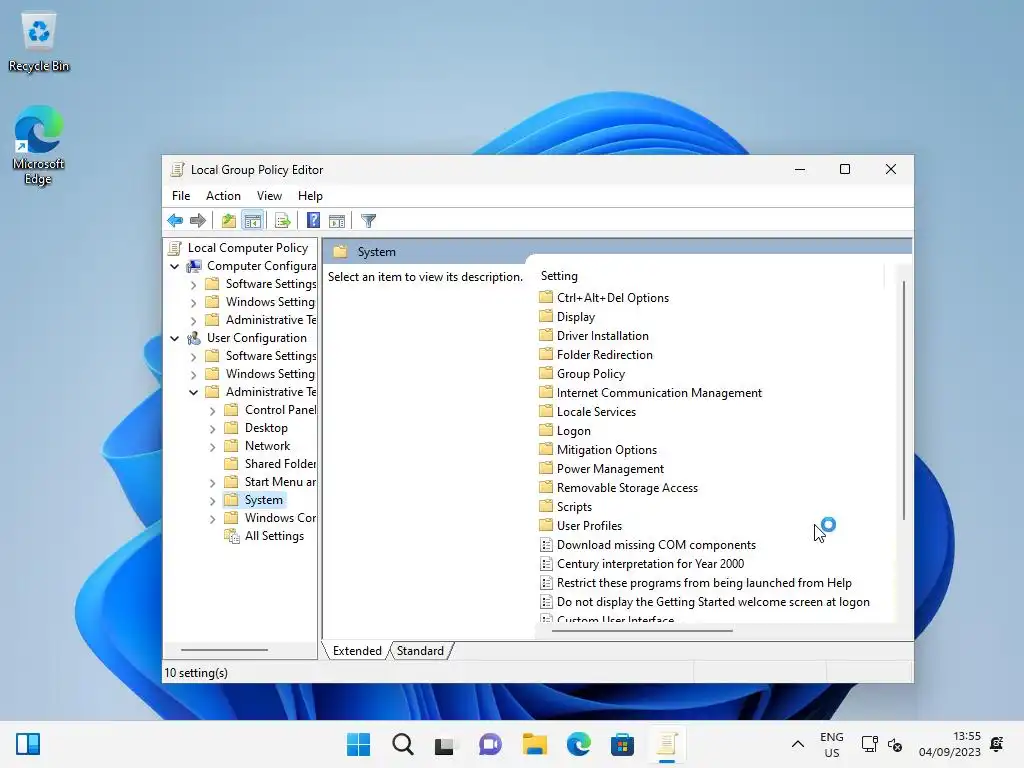This screenshot has height=768, width=1024.
Task: Click the Filter funnel toolbar icon
Action: pyautogui.click(x=368, y=221)
